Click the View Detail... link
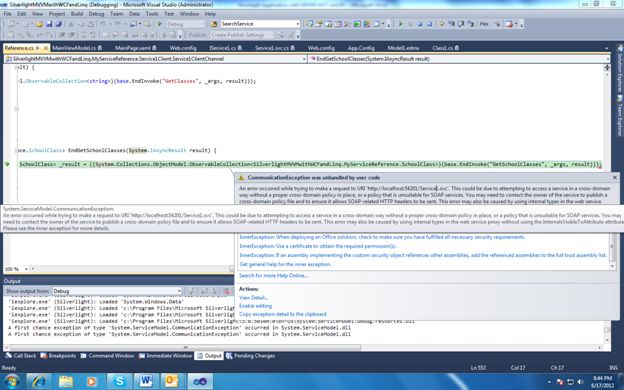The height and width of the screenshot is (390, 624). pyautogui.click(x=253, y=298)
